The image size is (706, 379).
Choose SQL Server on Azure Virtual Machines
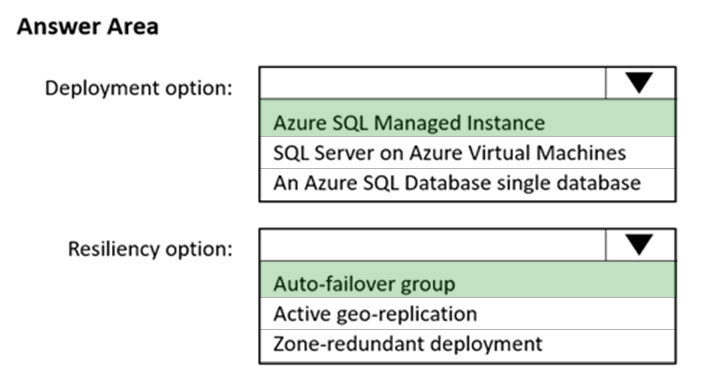pyautogui.click(x=467, y=153)
